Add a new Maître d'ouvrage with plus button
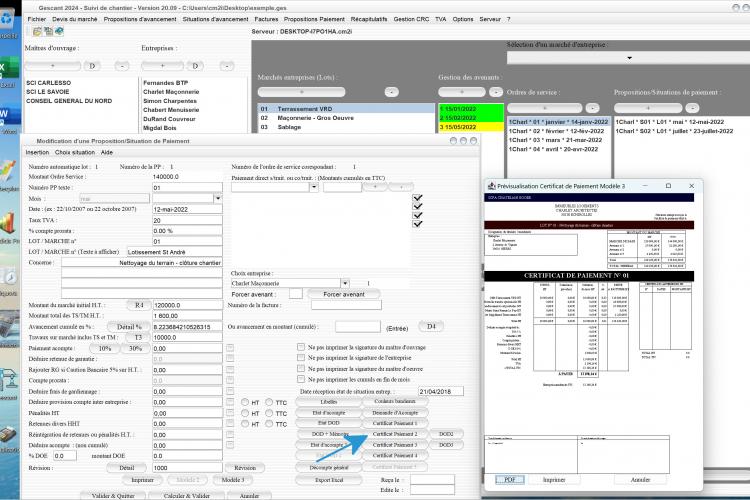 pos(53,66)
